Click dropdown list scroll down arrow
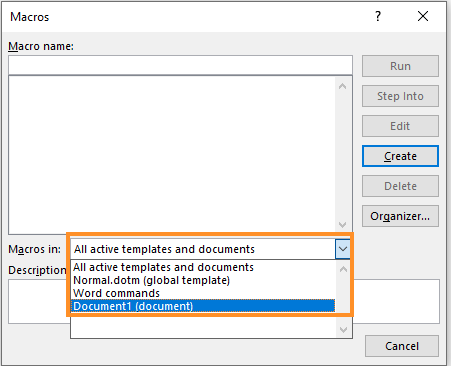 tap(343, 330)
